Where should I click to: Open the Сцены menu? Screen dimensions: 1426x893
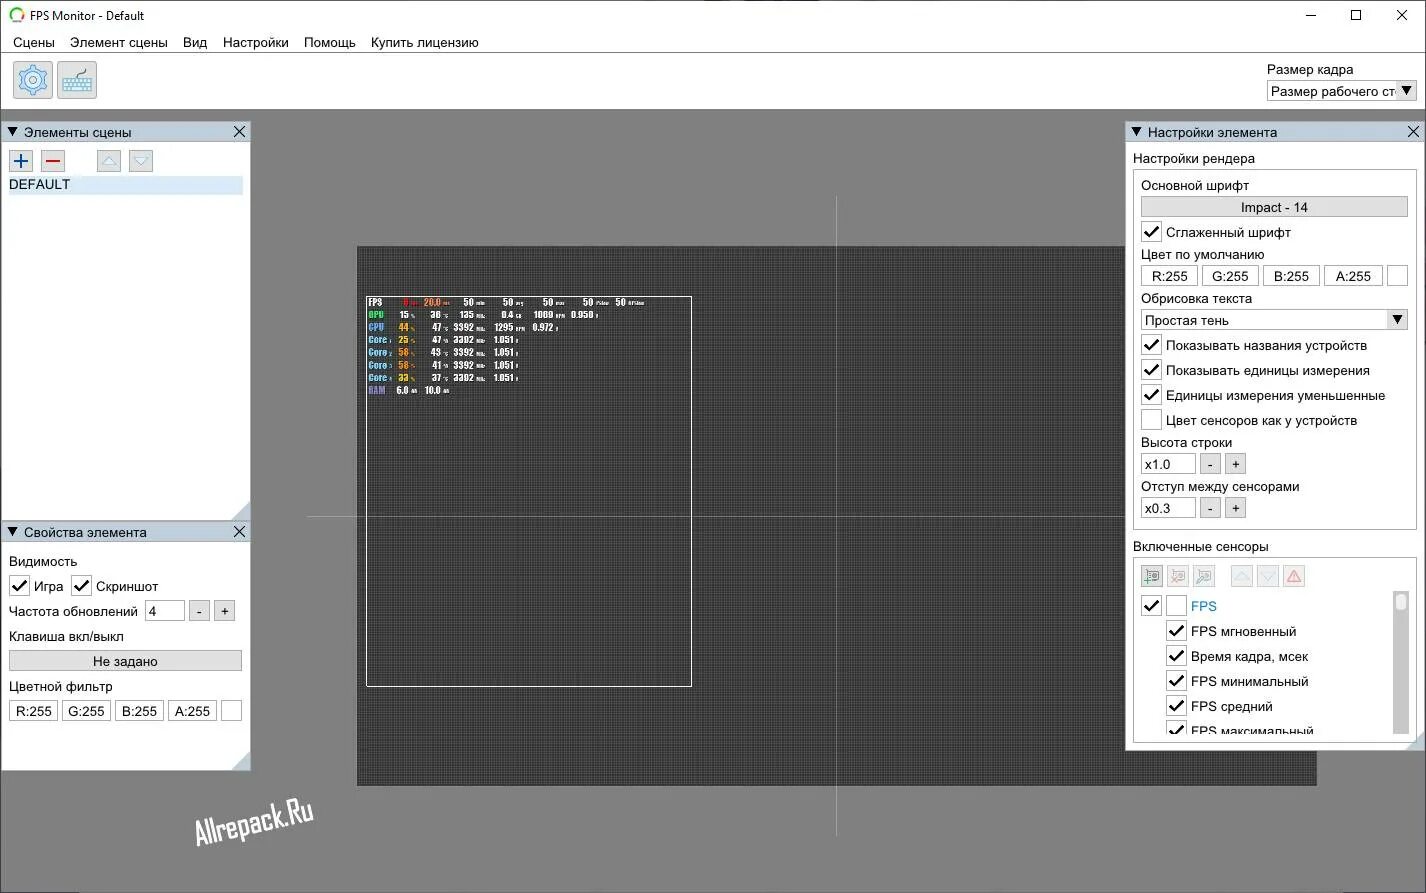34,42
